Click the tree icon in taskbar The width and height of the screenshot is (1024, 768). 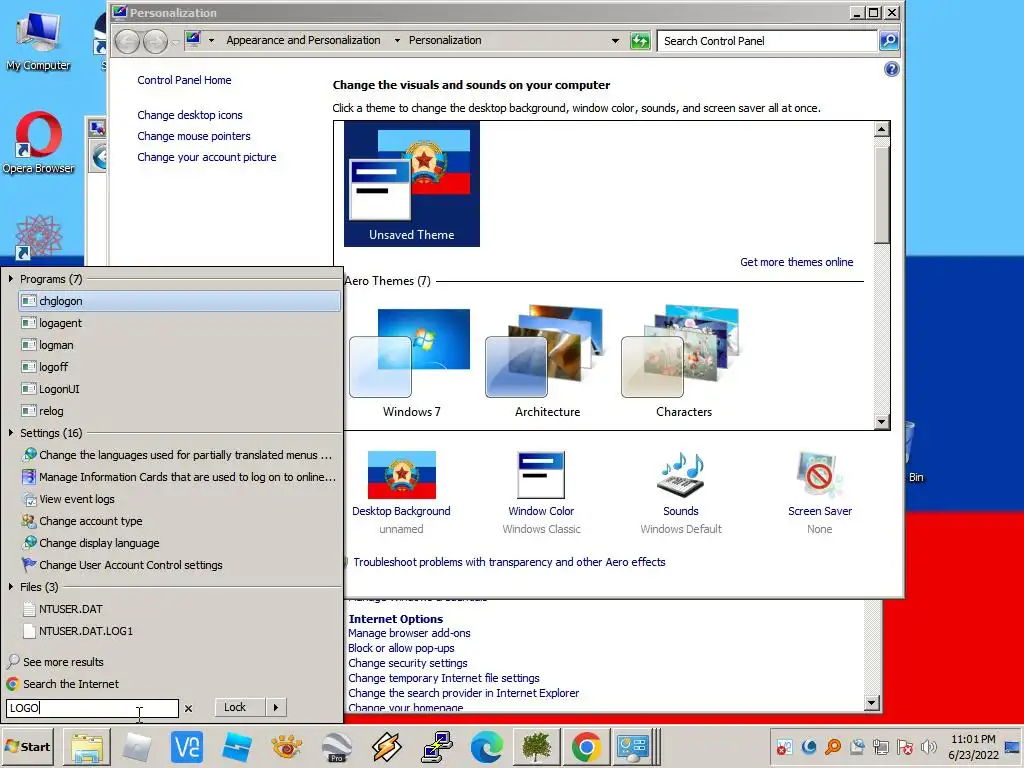click(536, 746)
